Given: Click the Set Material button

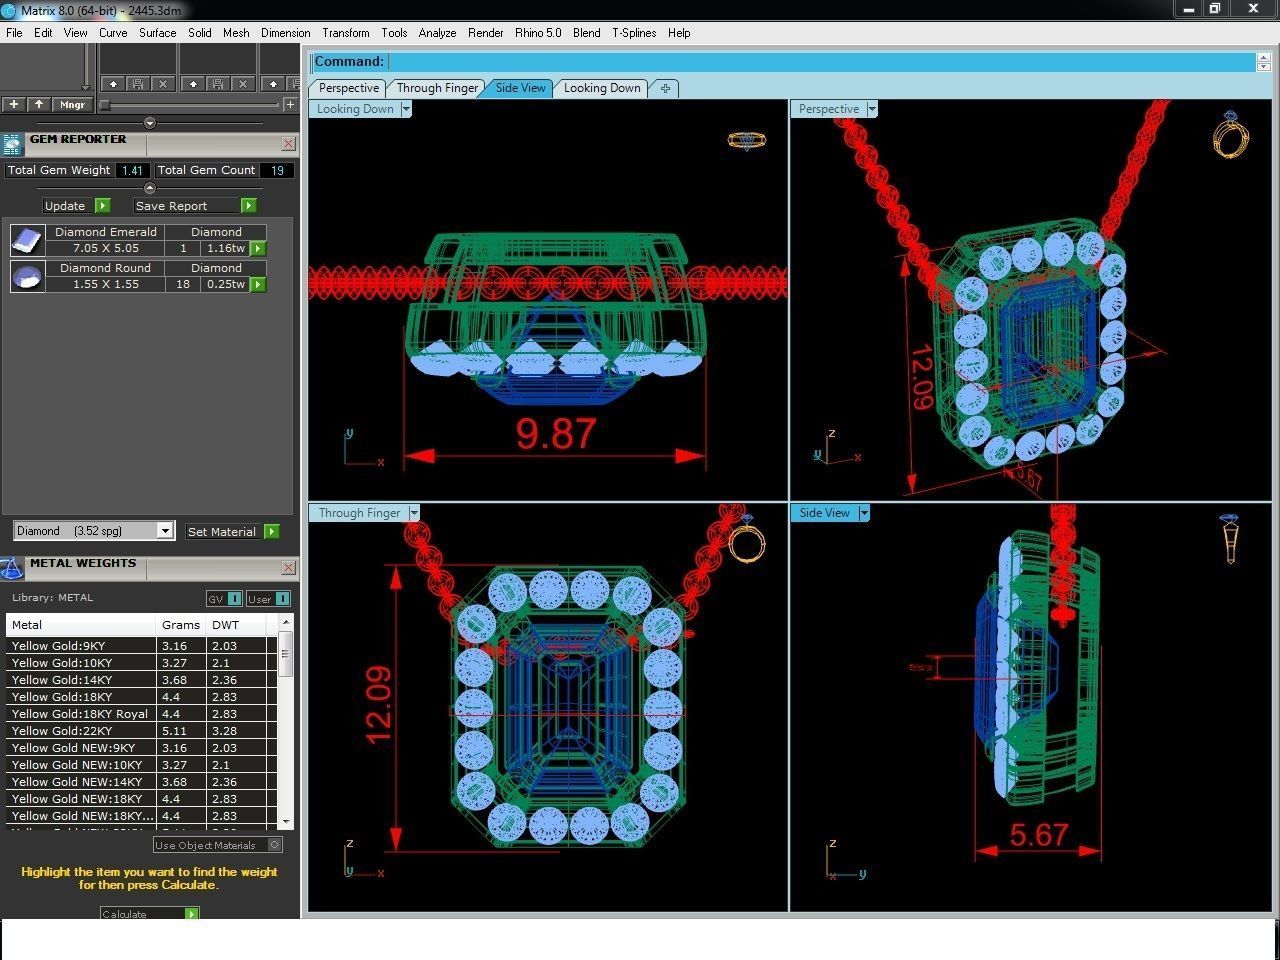Looking at the screenshot, I should tap(222, 531).
